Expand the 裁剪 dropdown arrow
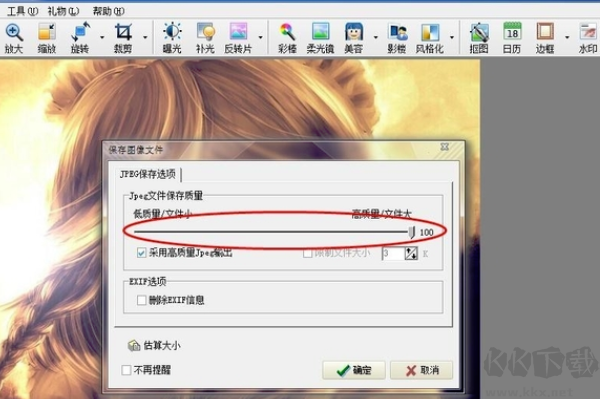 pyautogui.click(x=145, y=37)
